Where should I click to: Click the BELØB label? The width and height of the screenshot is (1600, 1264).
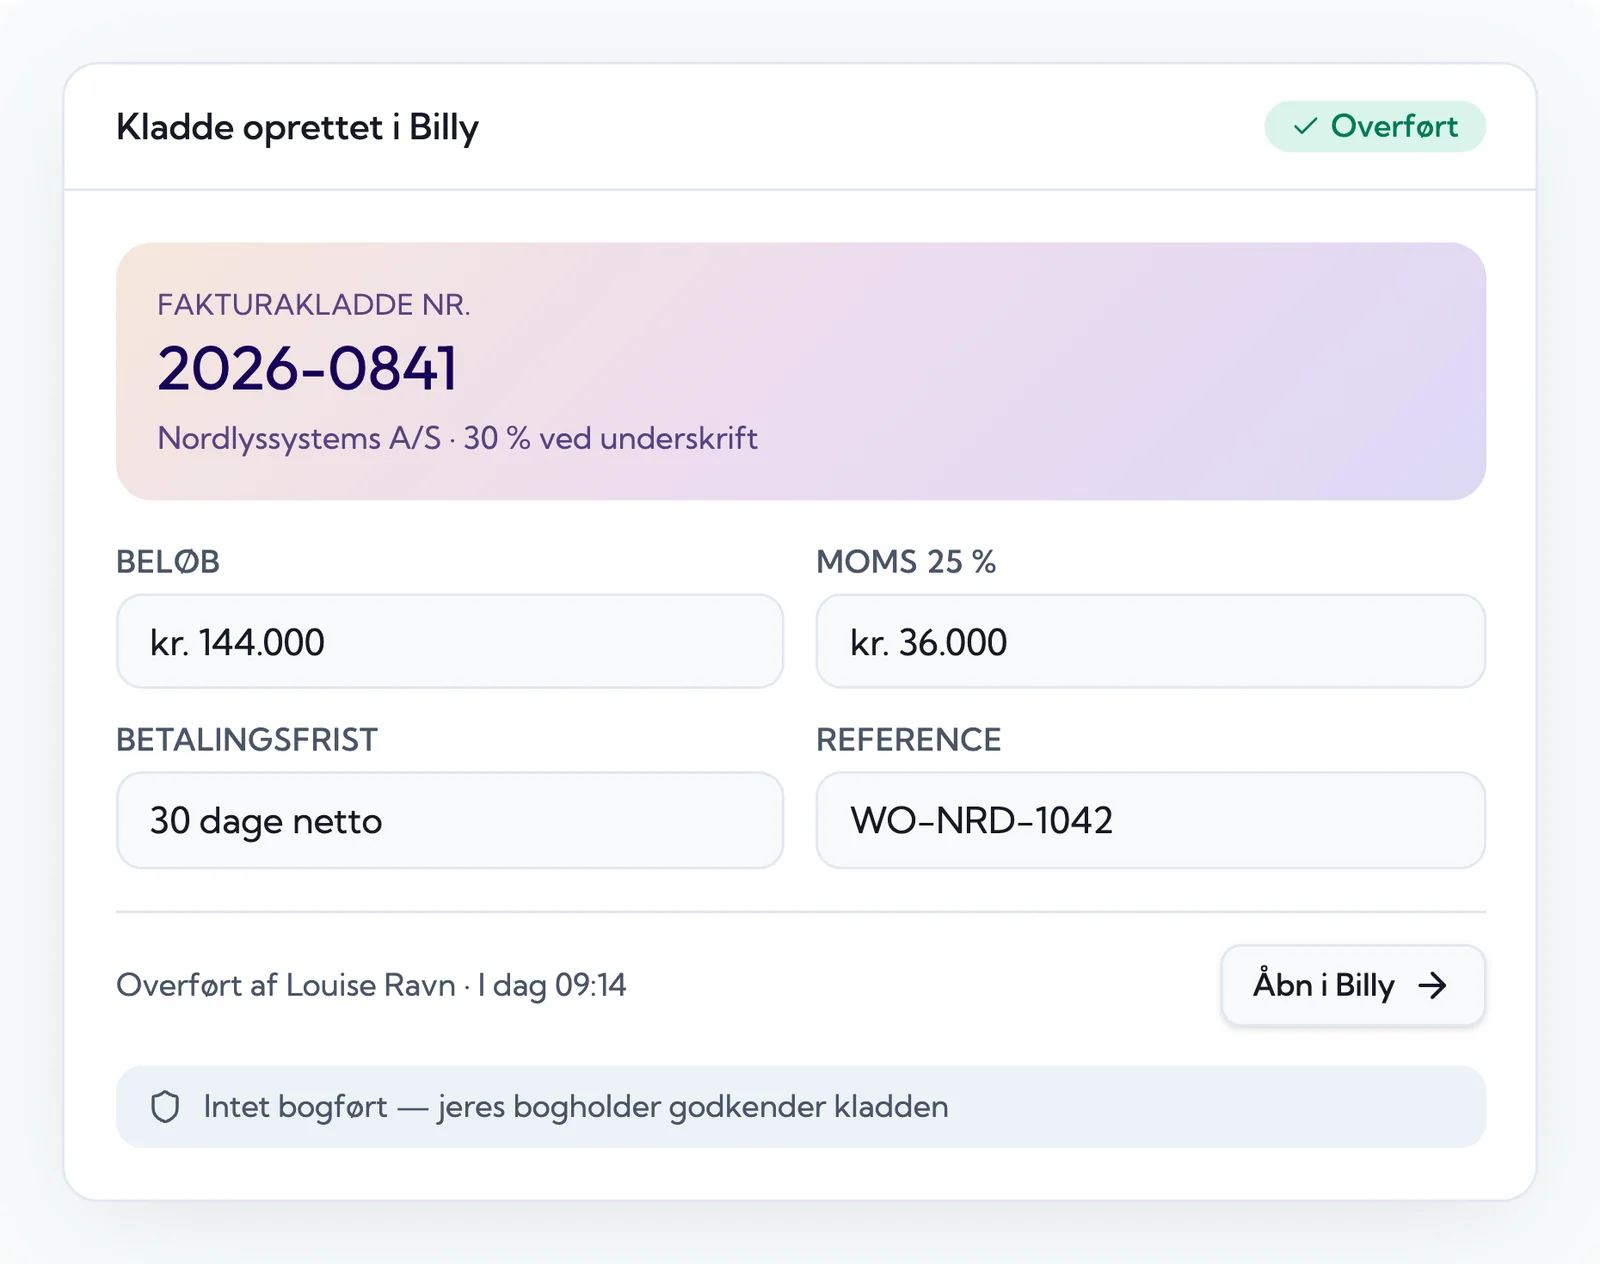tap(168, 562)
